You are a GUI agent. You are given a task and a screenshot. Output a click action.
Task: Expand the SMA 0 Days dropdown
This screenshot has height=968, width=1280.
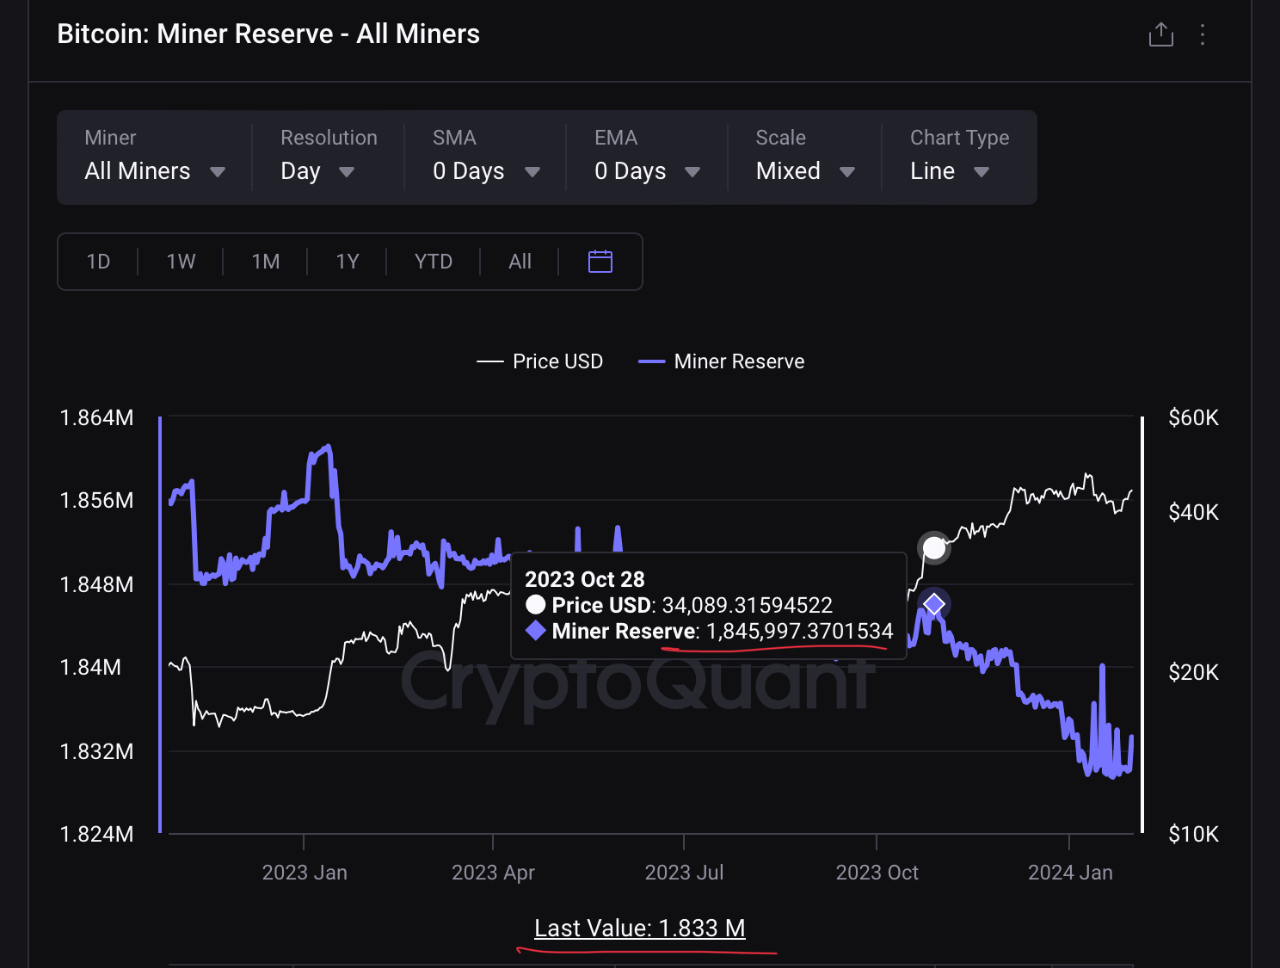click(485, 171)
